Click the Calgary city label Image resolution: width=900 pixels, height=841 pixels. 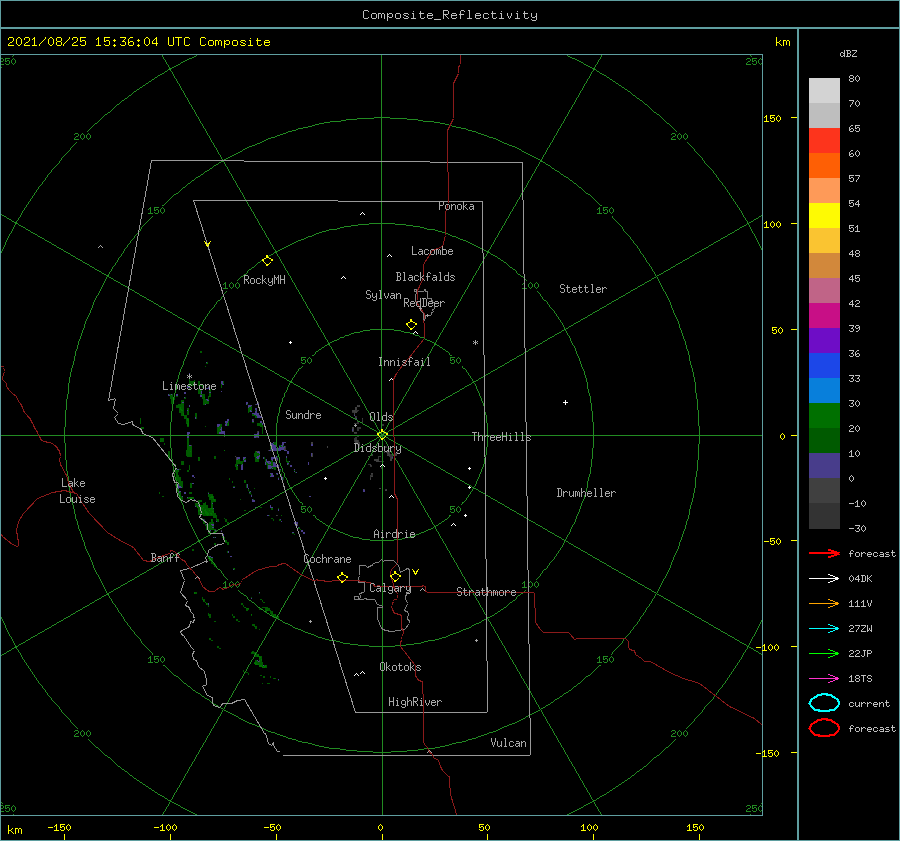390,588
